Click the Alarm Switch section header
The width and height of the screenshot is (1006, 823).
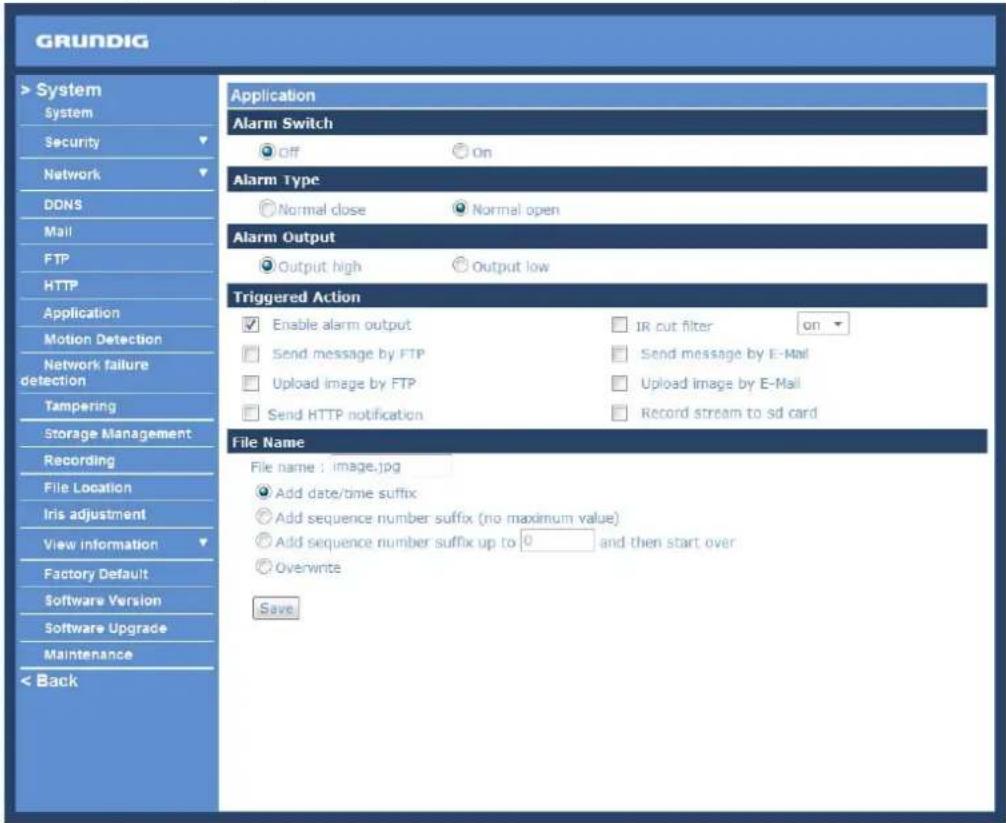click(607, 123)
